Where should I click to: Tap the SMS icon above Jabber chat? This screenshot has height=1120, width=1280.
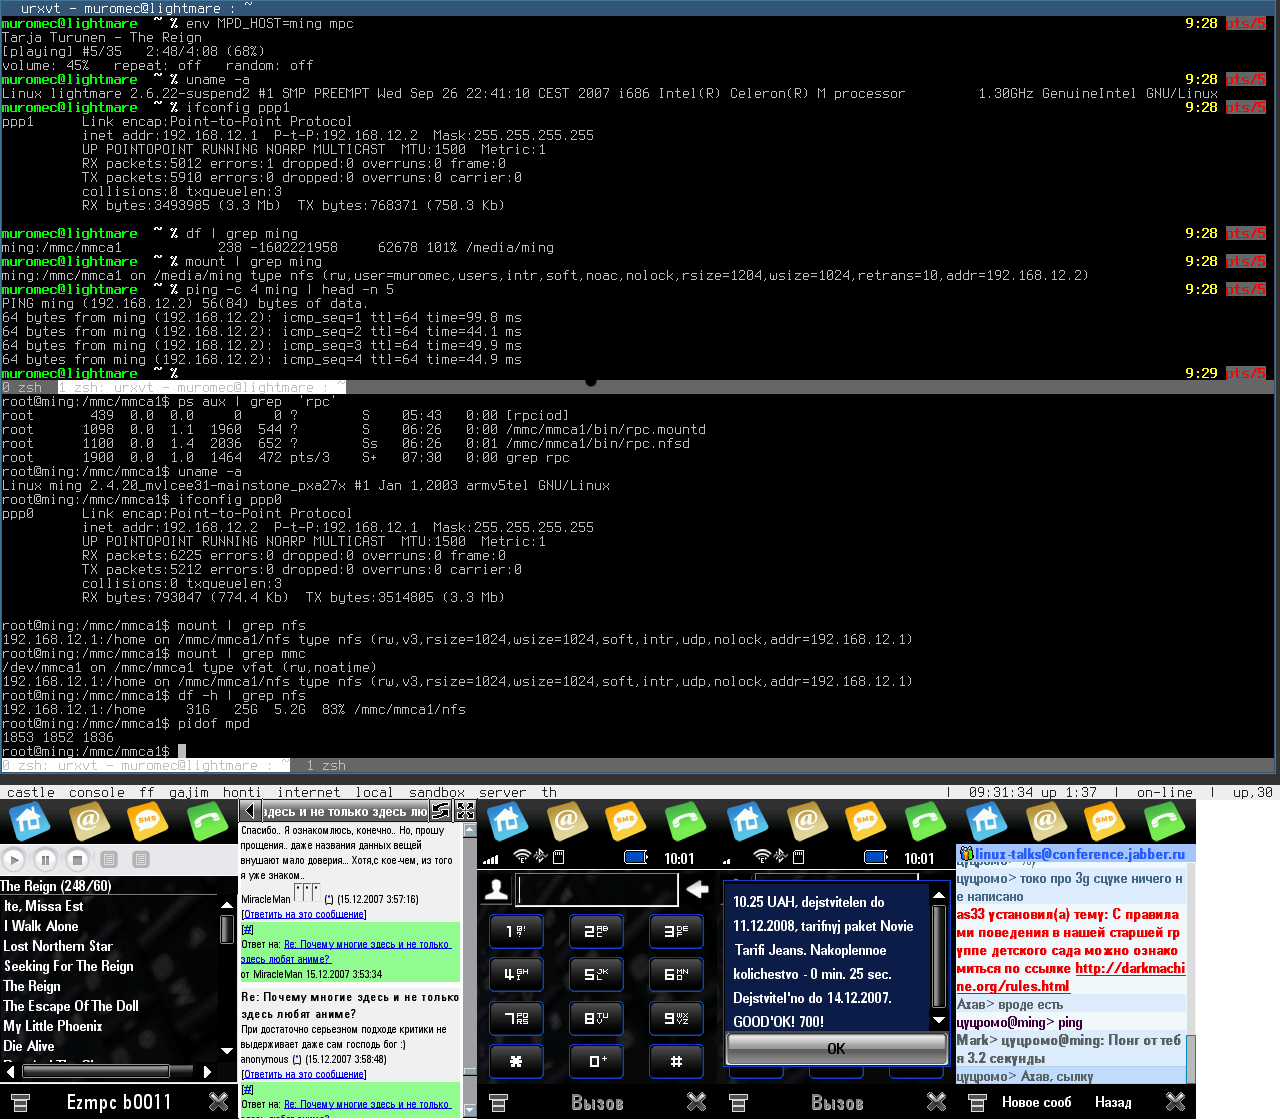[1104, 821]
